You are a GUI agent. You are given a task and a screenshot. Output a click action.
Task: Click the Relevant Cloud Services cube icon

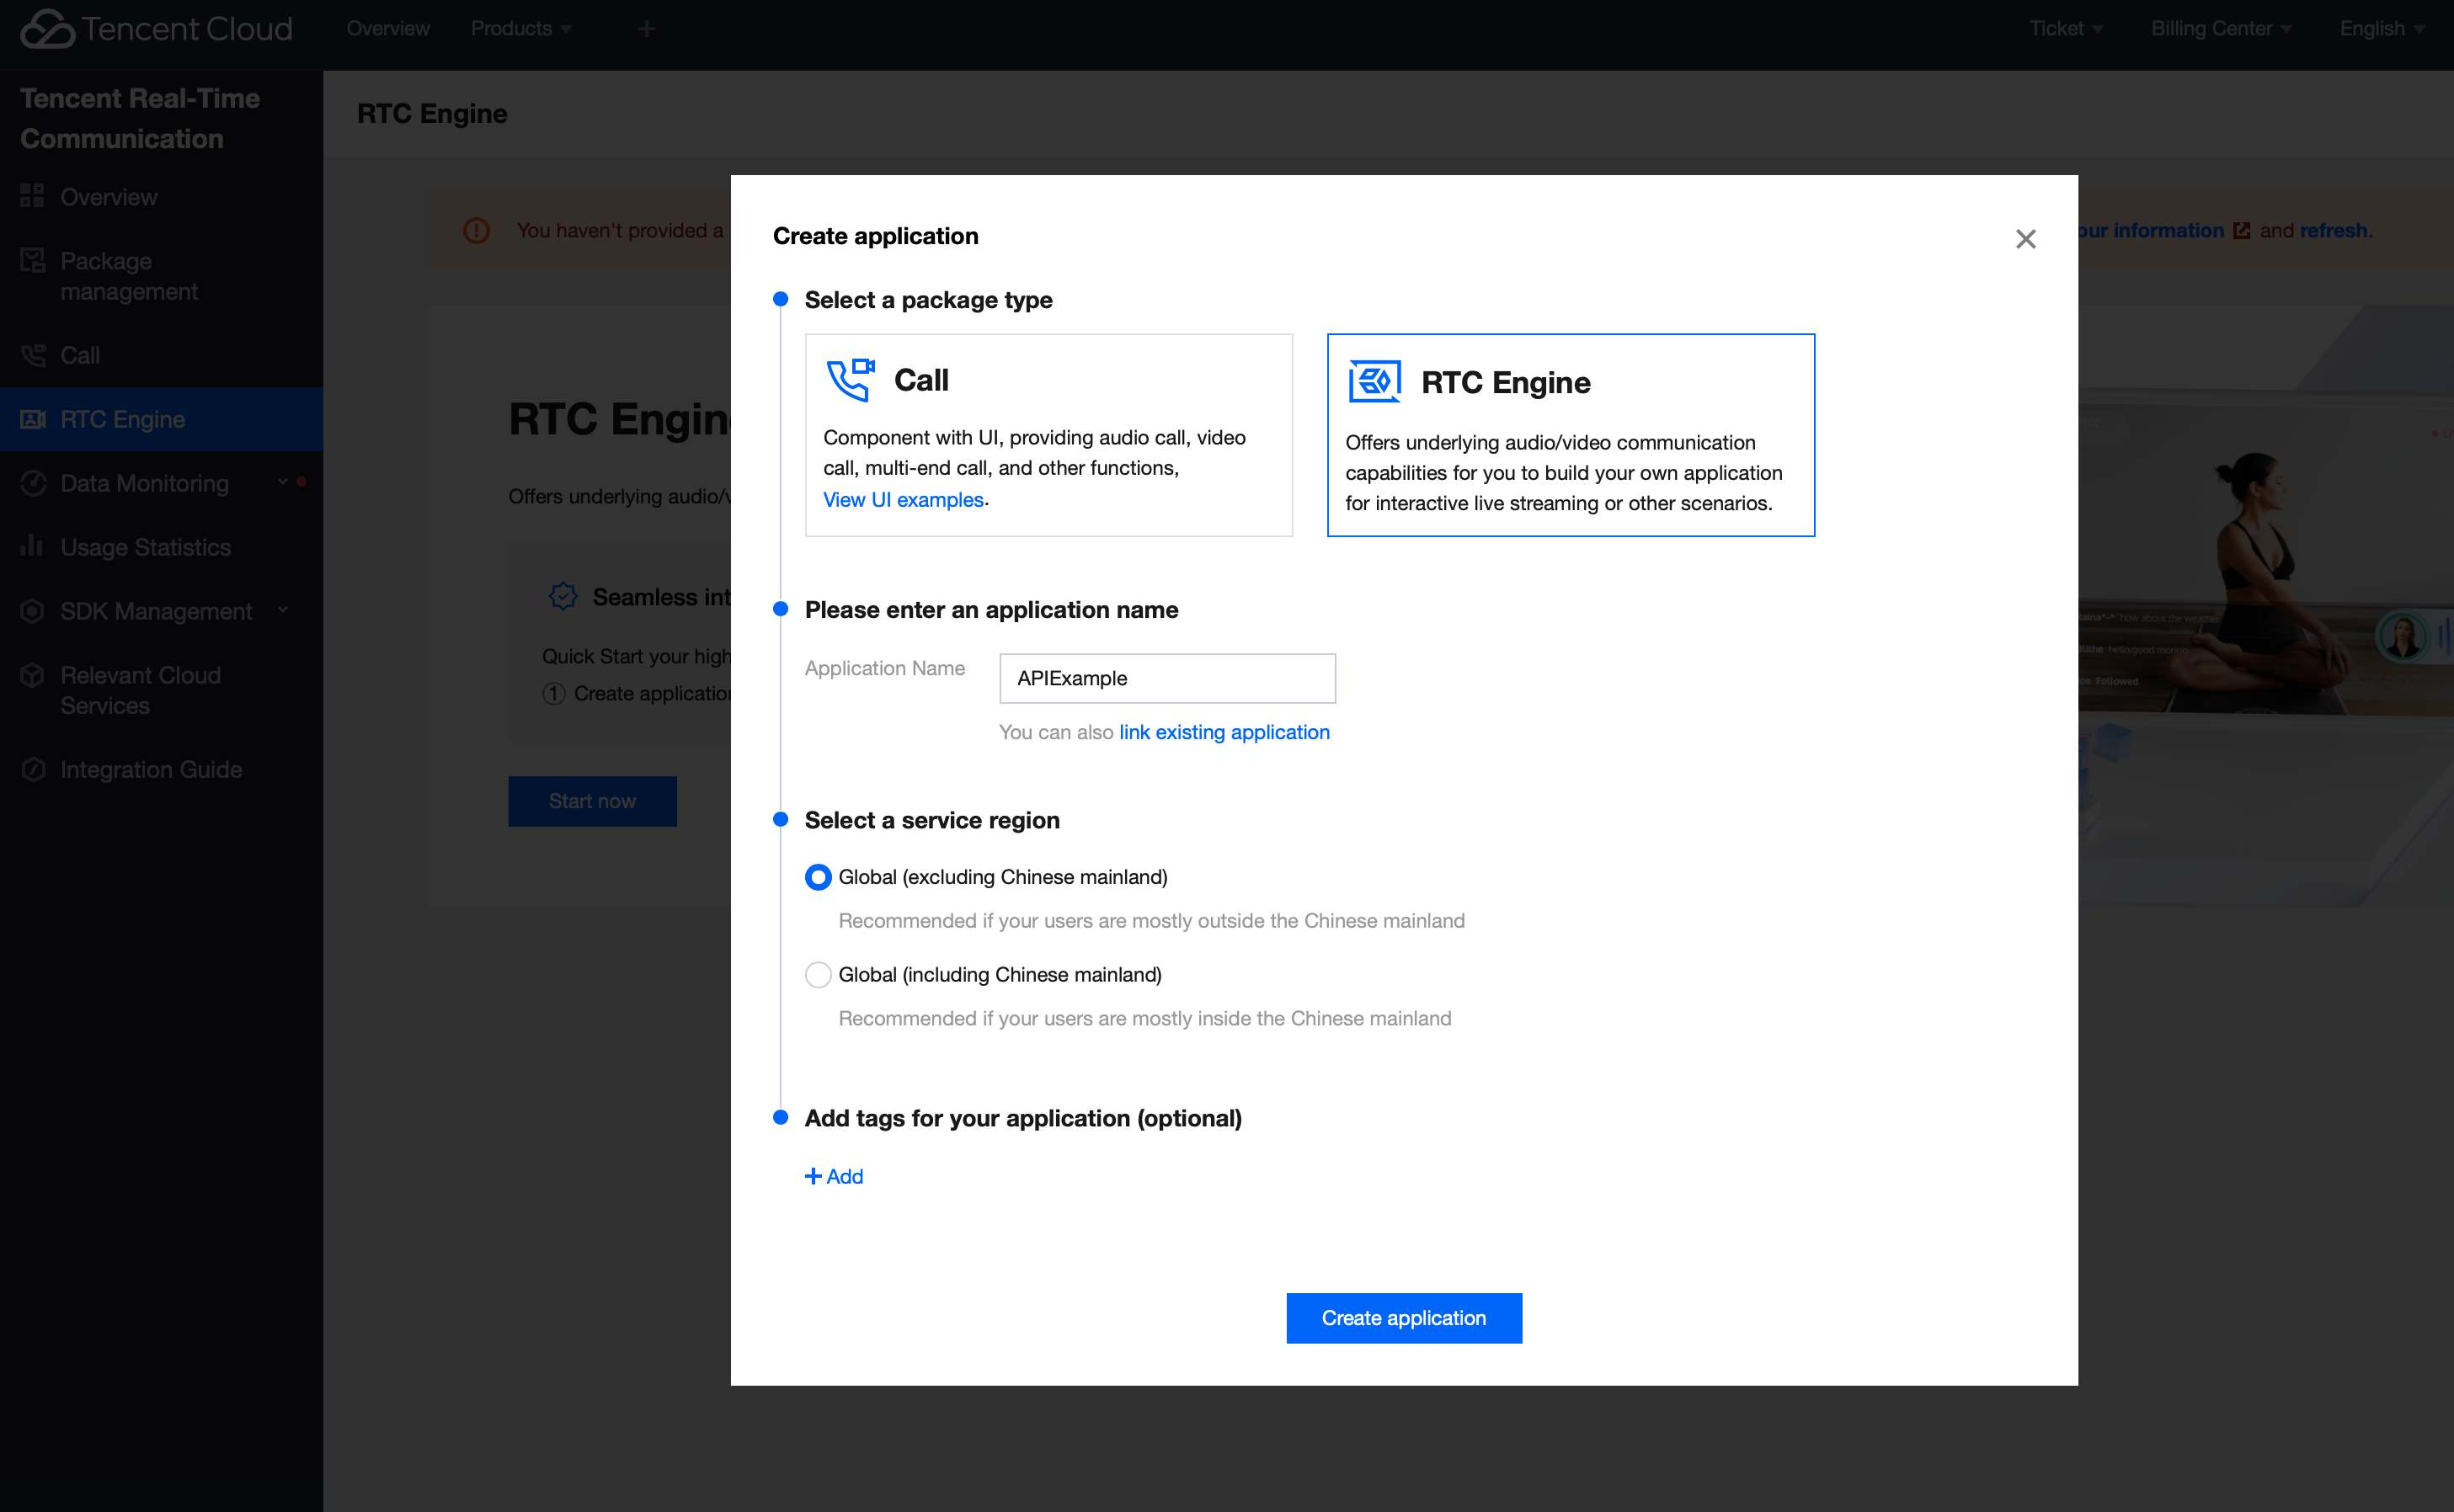pyautogui.click(x=32, y=675)
